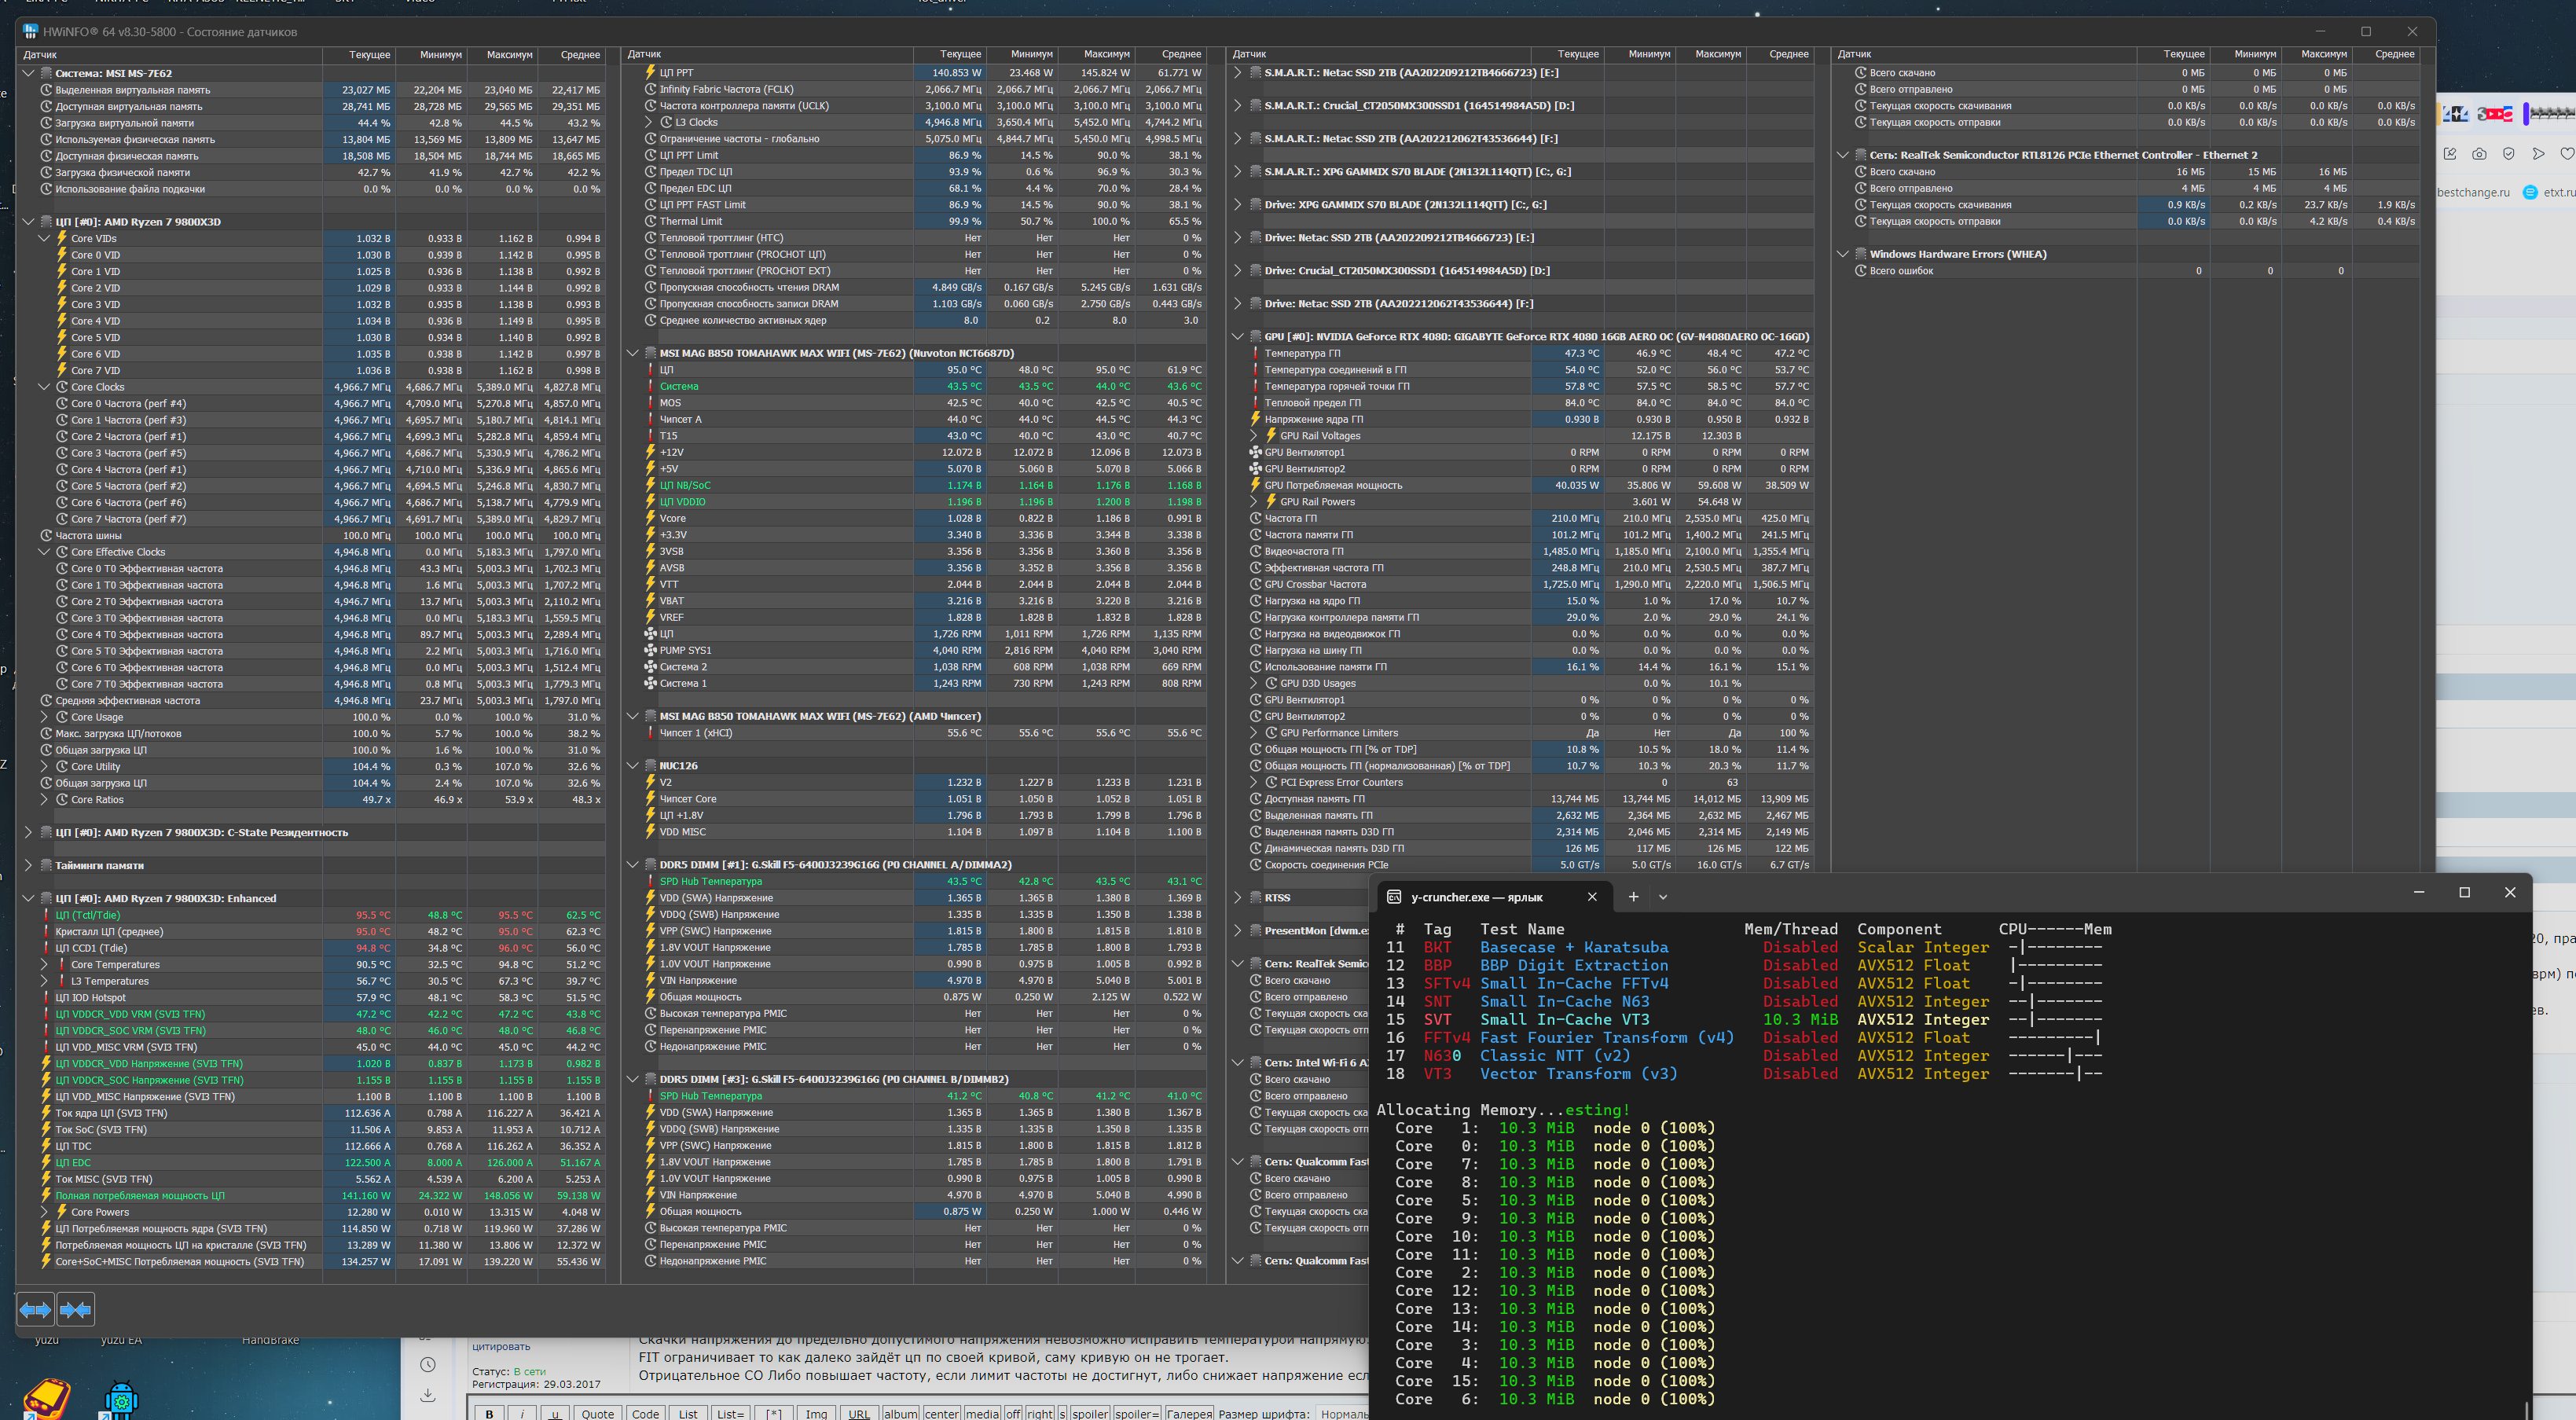The image size is (2576, 1420).
Task: Click the expand columns blue arrows button
Action: coord(36,1309)
